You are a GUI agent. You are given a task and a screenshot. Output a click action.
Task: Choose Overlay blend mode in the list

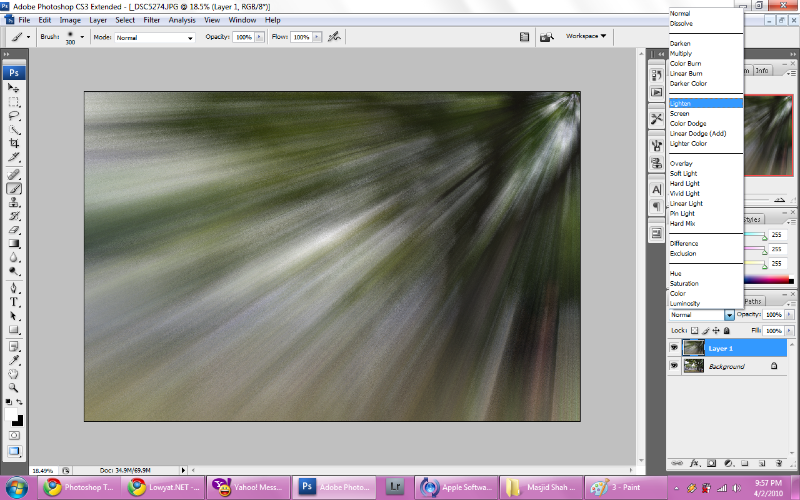click(x=682, y=164)
